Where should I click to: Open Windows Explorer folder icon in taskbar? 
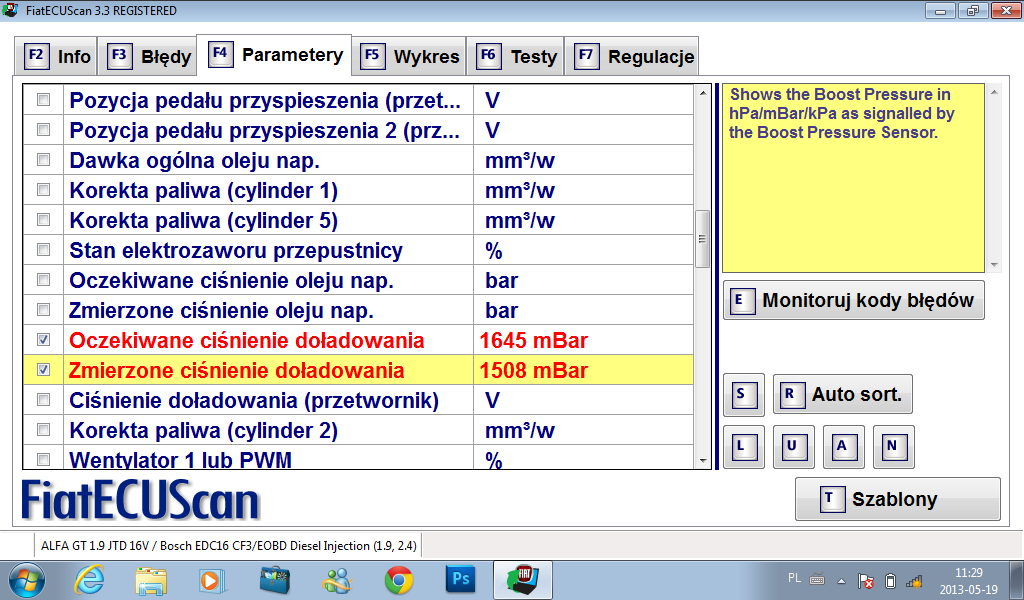point(151,580)
